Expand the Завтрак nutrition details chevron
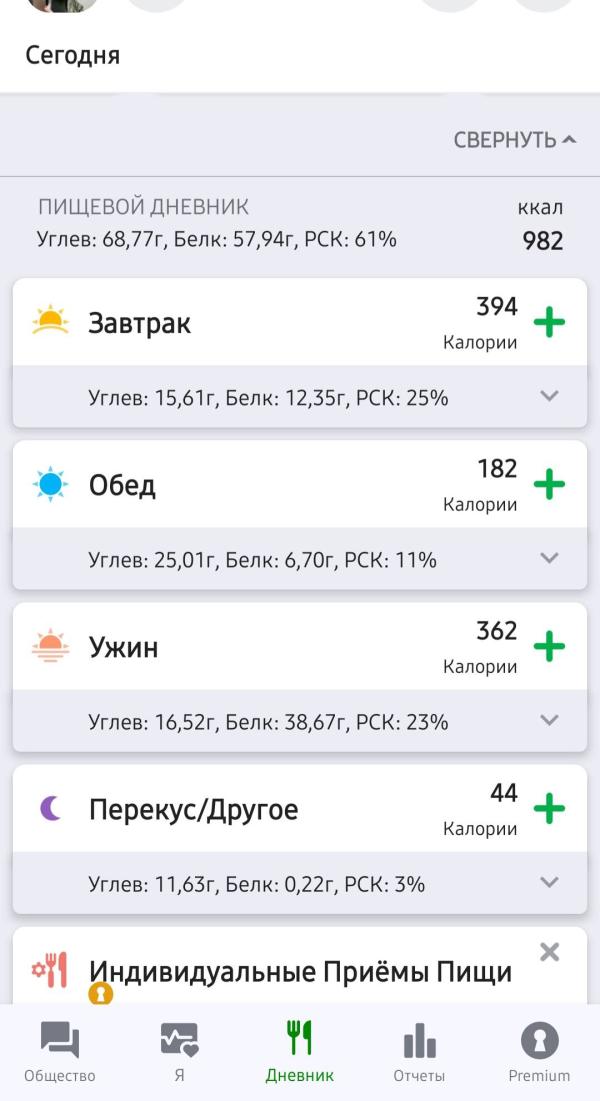Image resolution: width=600 pixels, height=1101 pixels. (549, 396)
